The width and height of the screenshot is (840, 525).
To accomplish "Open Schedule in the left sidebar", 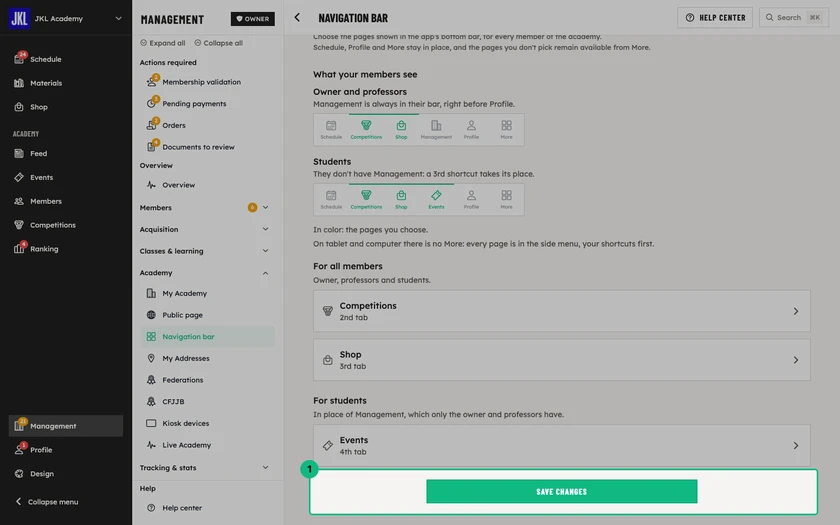I will [46, 59].
